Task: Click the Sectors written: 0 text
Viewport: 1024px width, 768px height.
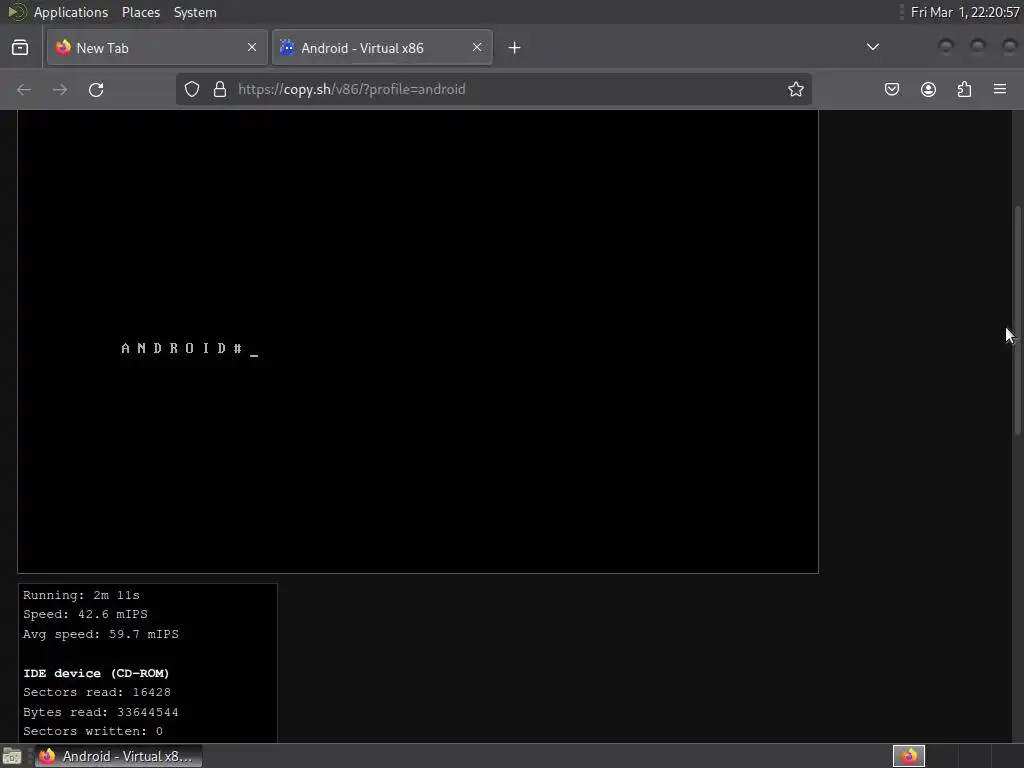Action: coord(93,731)
